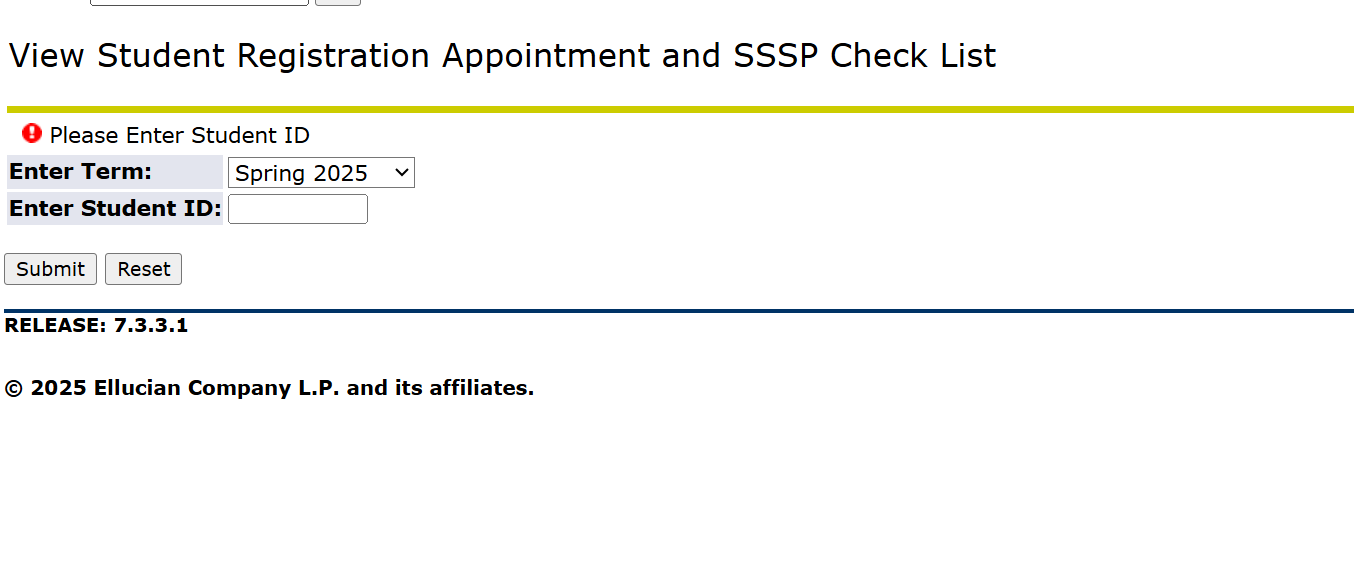This screenshot has width=1354, height=588.
Task: Click the partially visible text field at top
Action: [199, 2]
